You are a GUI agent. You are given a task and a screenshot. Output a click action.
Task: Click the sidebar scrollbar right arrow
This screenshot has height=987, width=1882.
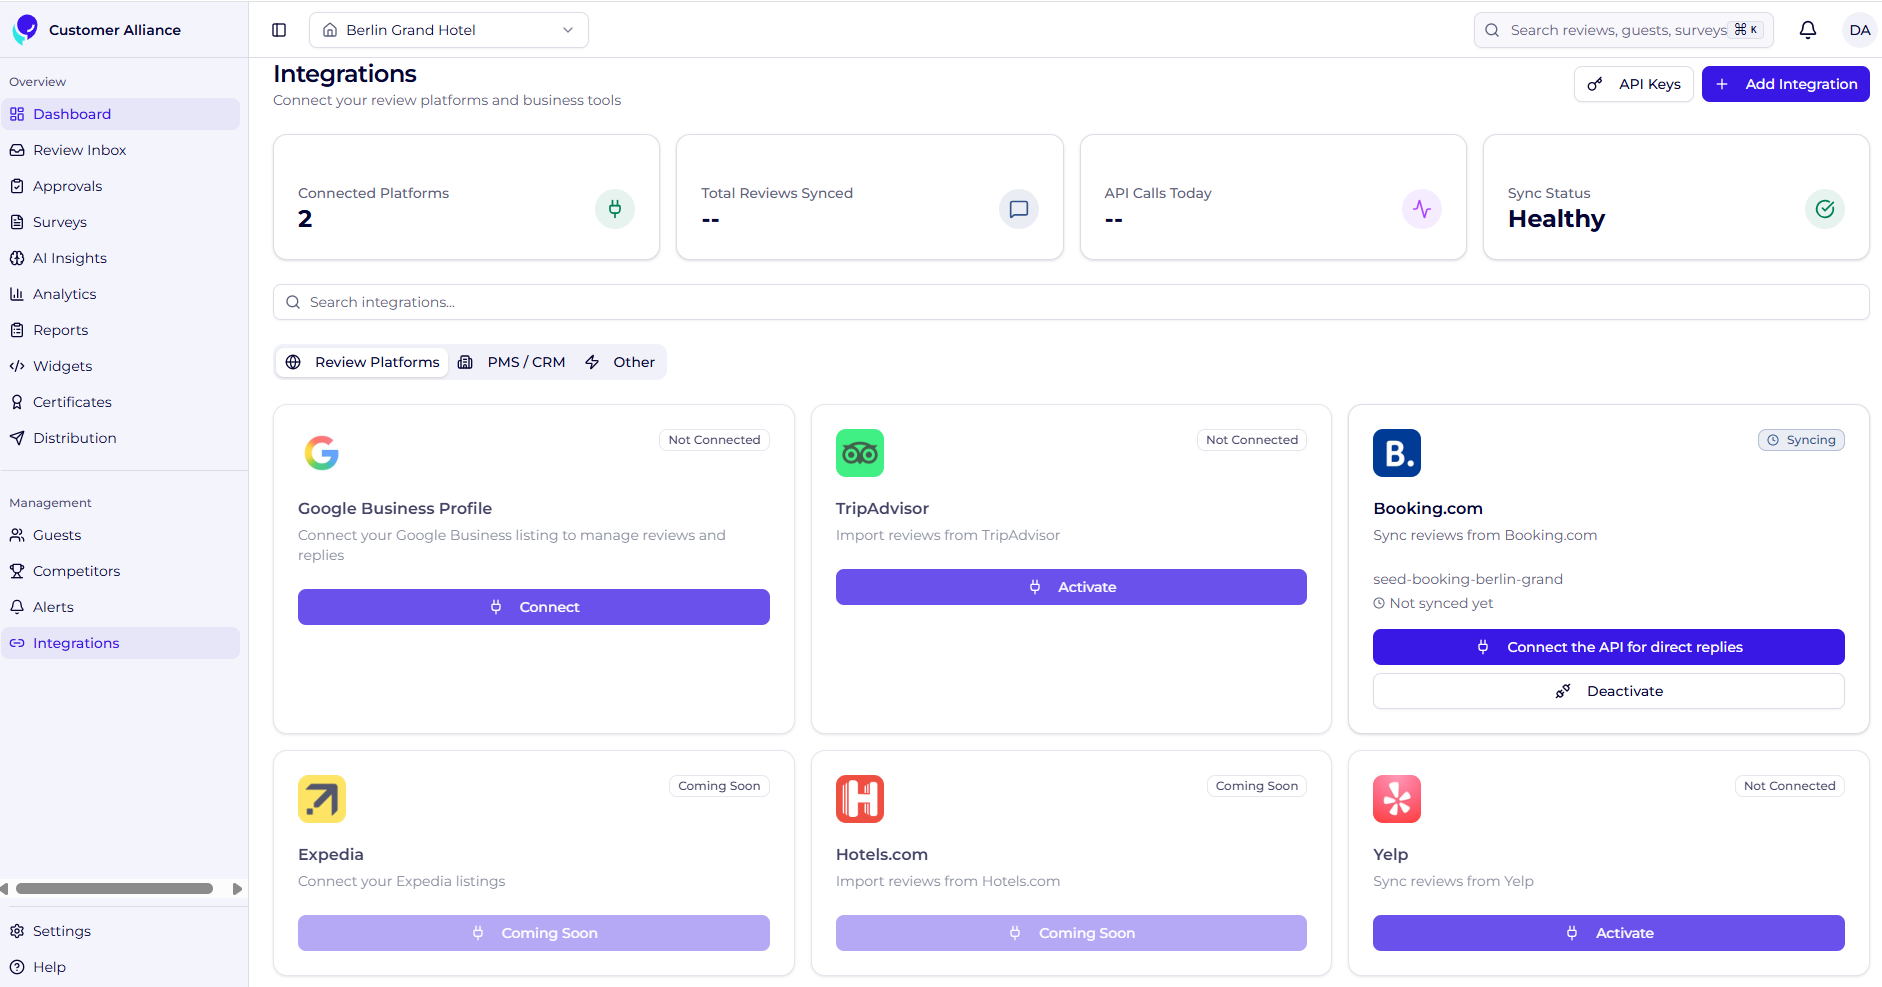click(237, 889)
